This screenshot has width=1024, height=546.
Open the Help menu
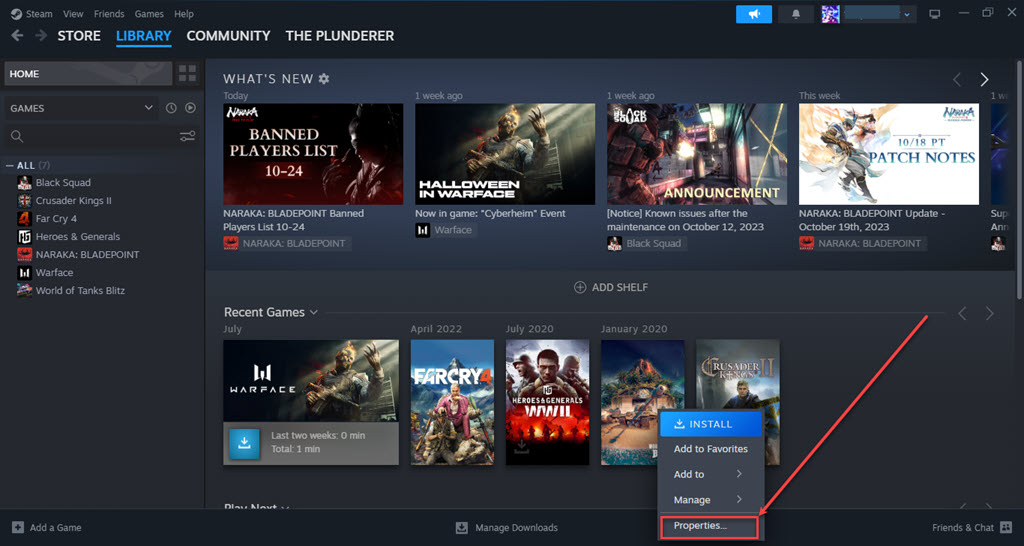[x=184, y=14]
